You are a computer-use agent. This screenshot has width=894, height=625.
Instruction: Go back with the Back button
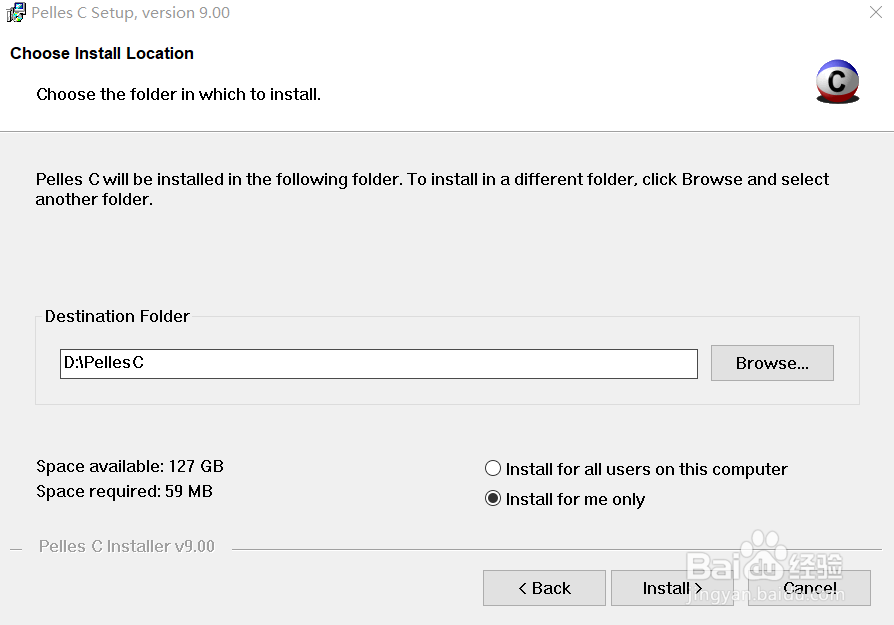coord(544,588)
